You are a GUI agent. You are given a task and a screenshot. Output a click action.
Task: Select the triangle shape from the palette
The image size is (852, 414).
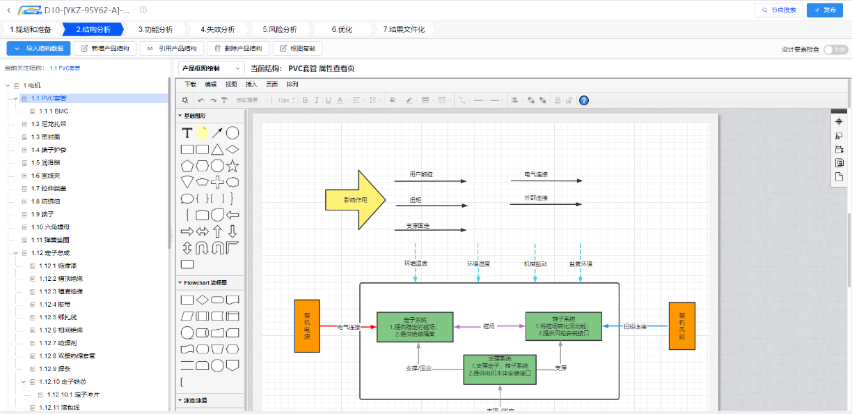pyautogui.click(x=217, y=149)
